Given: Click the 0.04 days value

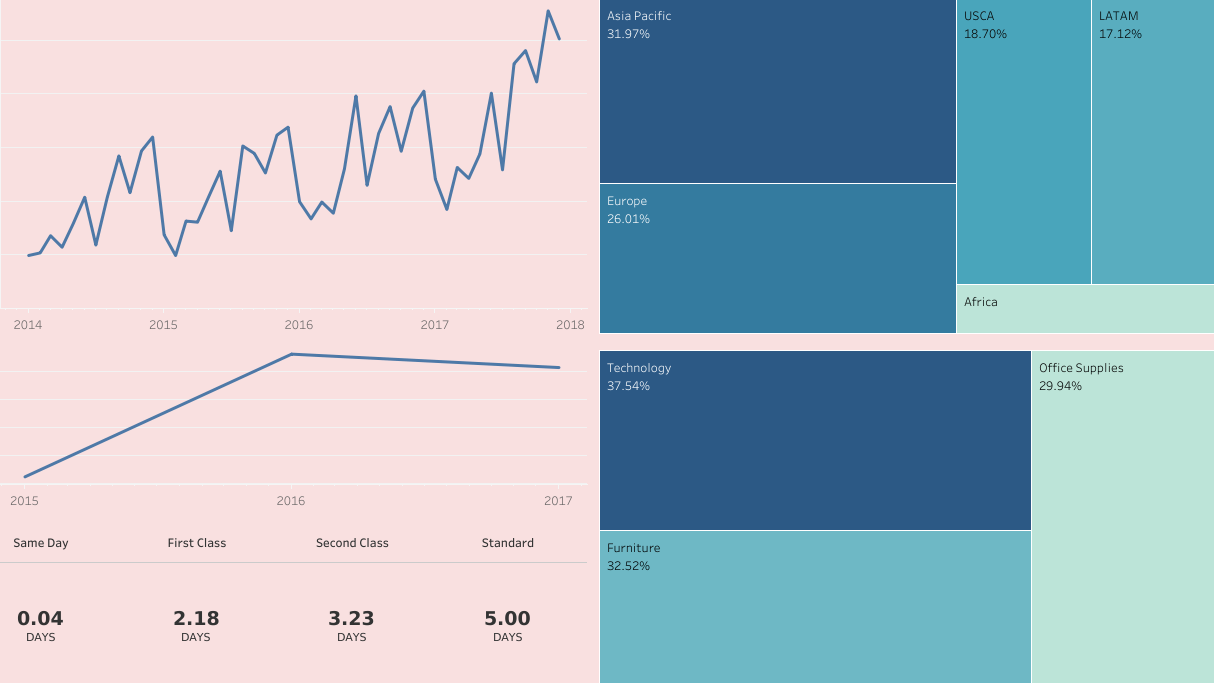Looking at the screenshot, I should pyautogui.click(x=41, y=619).
